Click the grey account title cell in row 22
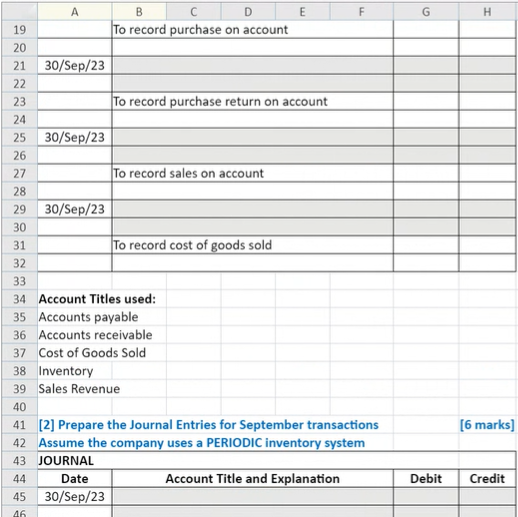 click(252, 84)
